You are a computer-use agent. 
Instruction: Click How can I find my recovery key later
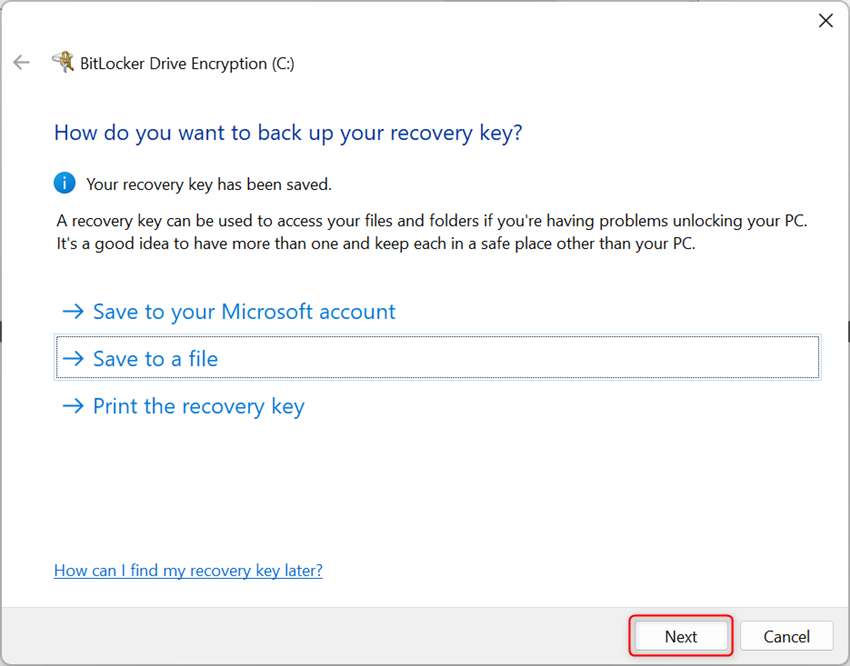point(188,570)
